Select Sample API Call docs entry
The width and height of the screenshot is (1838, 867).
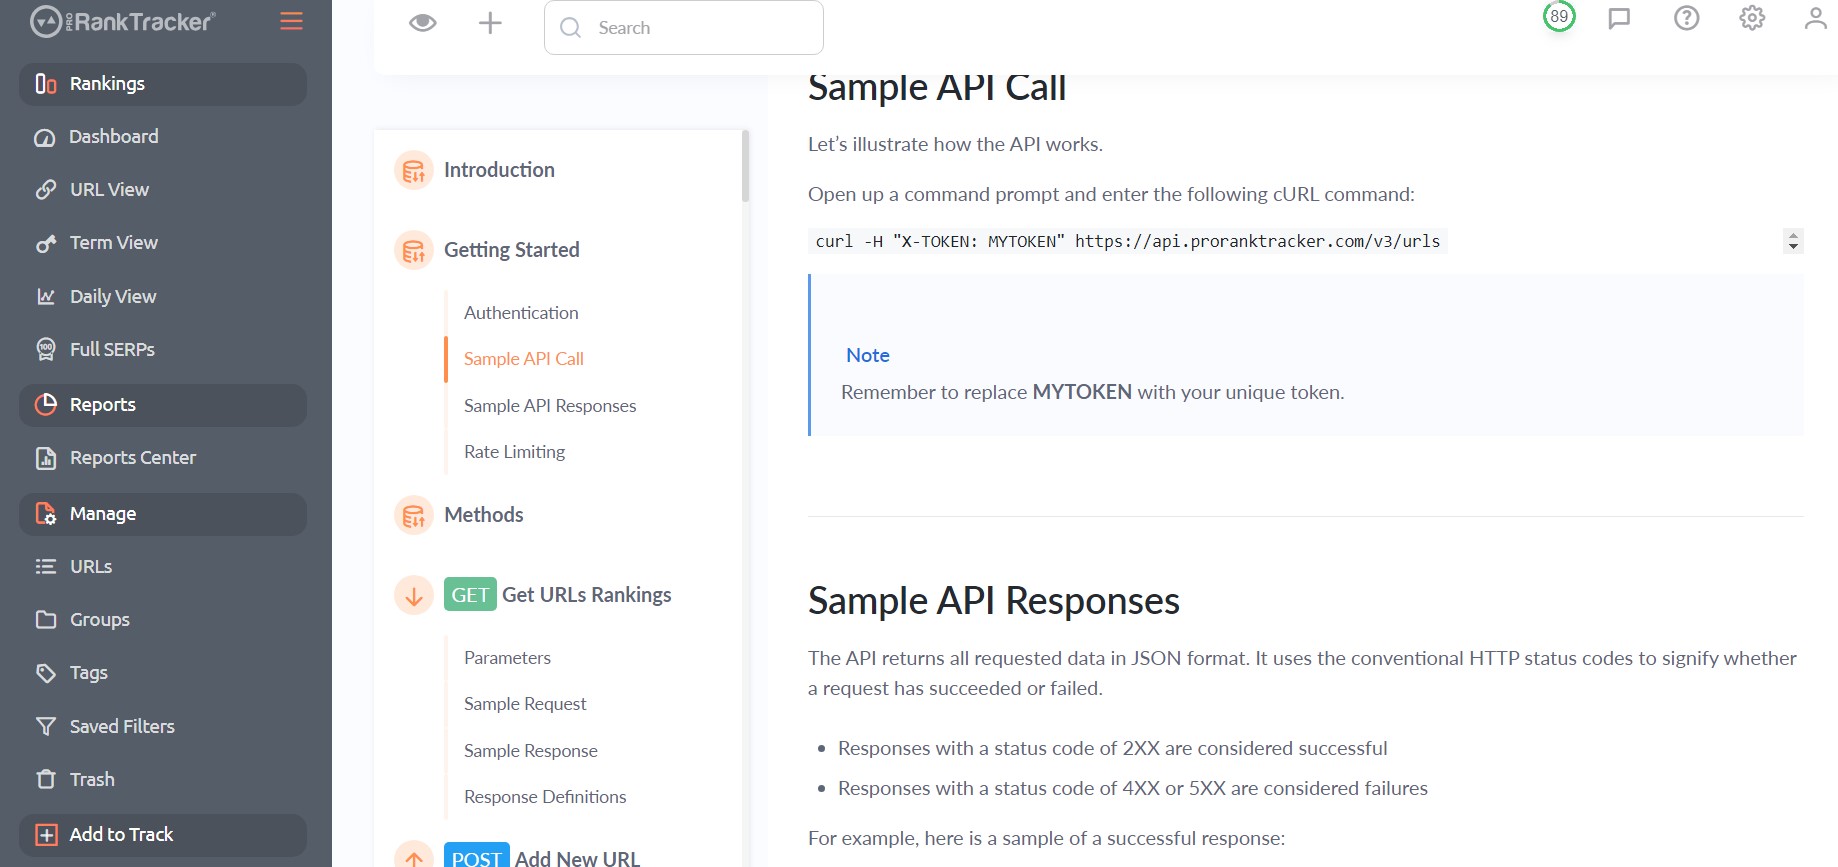point(524,359)
